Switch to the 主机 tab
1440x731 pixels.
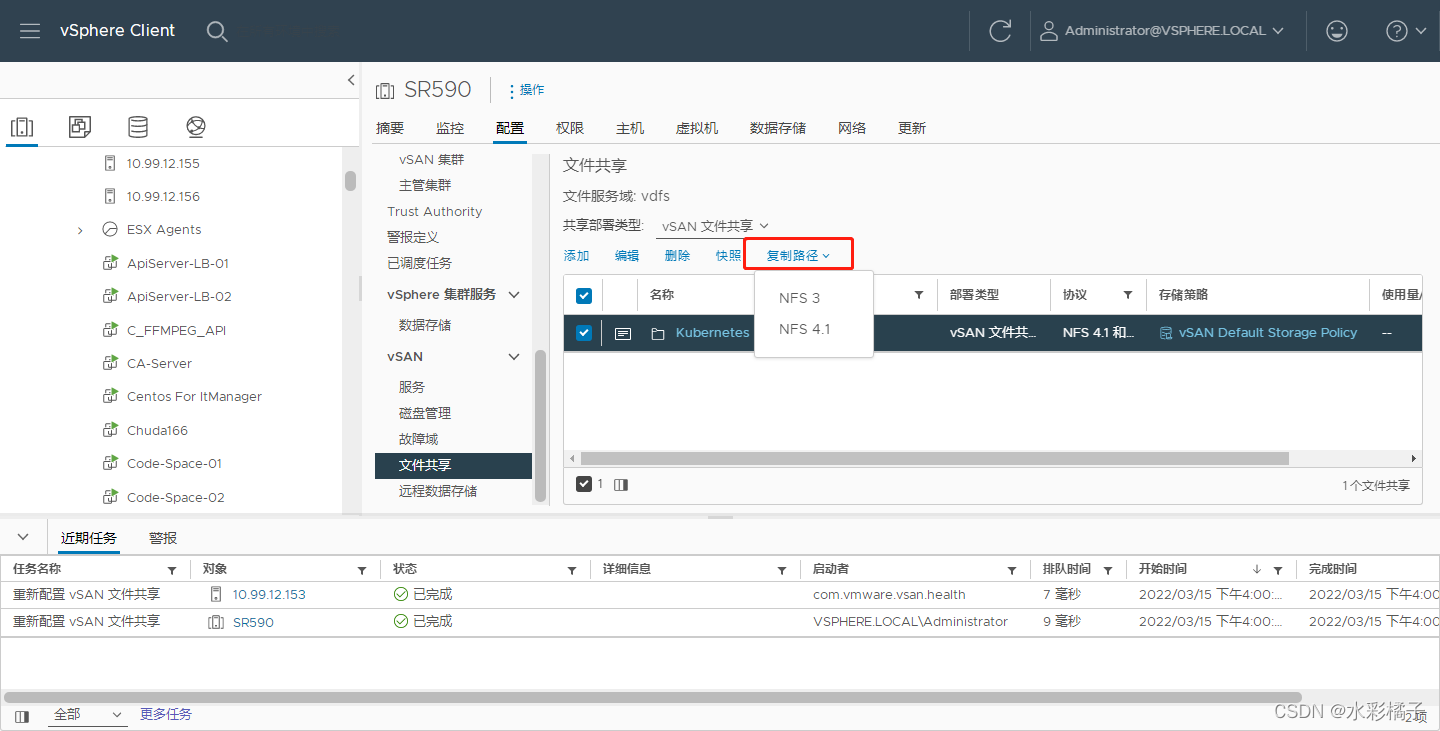pos(630,128)
